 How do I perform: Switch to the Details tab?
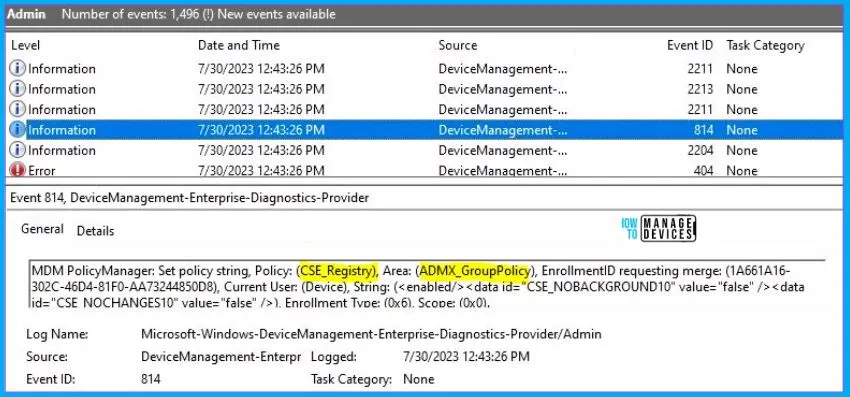(95, 231)
